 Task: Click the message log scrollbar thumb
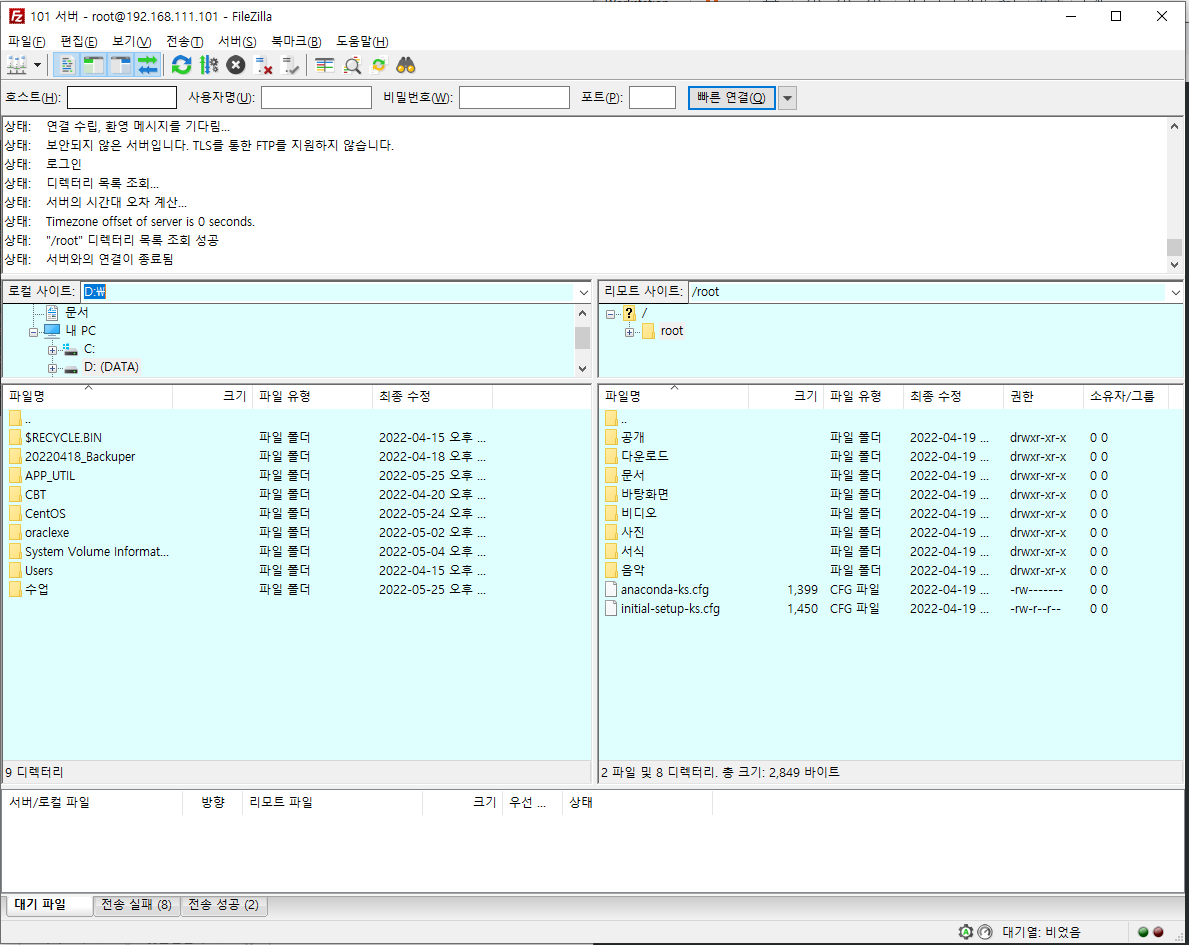coord(1174,247)
